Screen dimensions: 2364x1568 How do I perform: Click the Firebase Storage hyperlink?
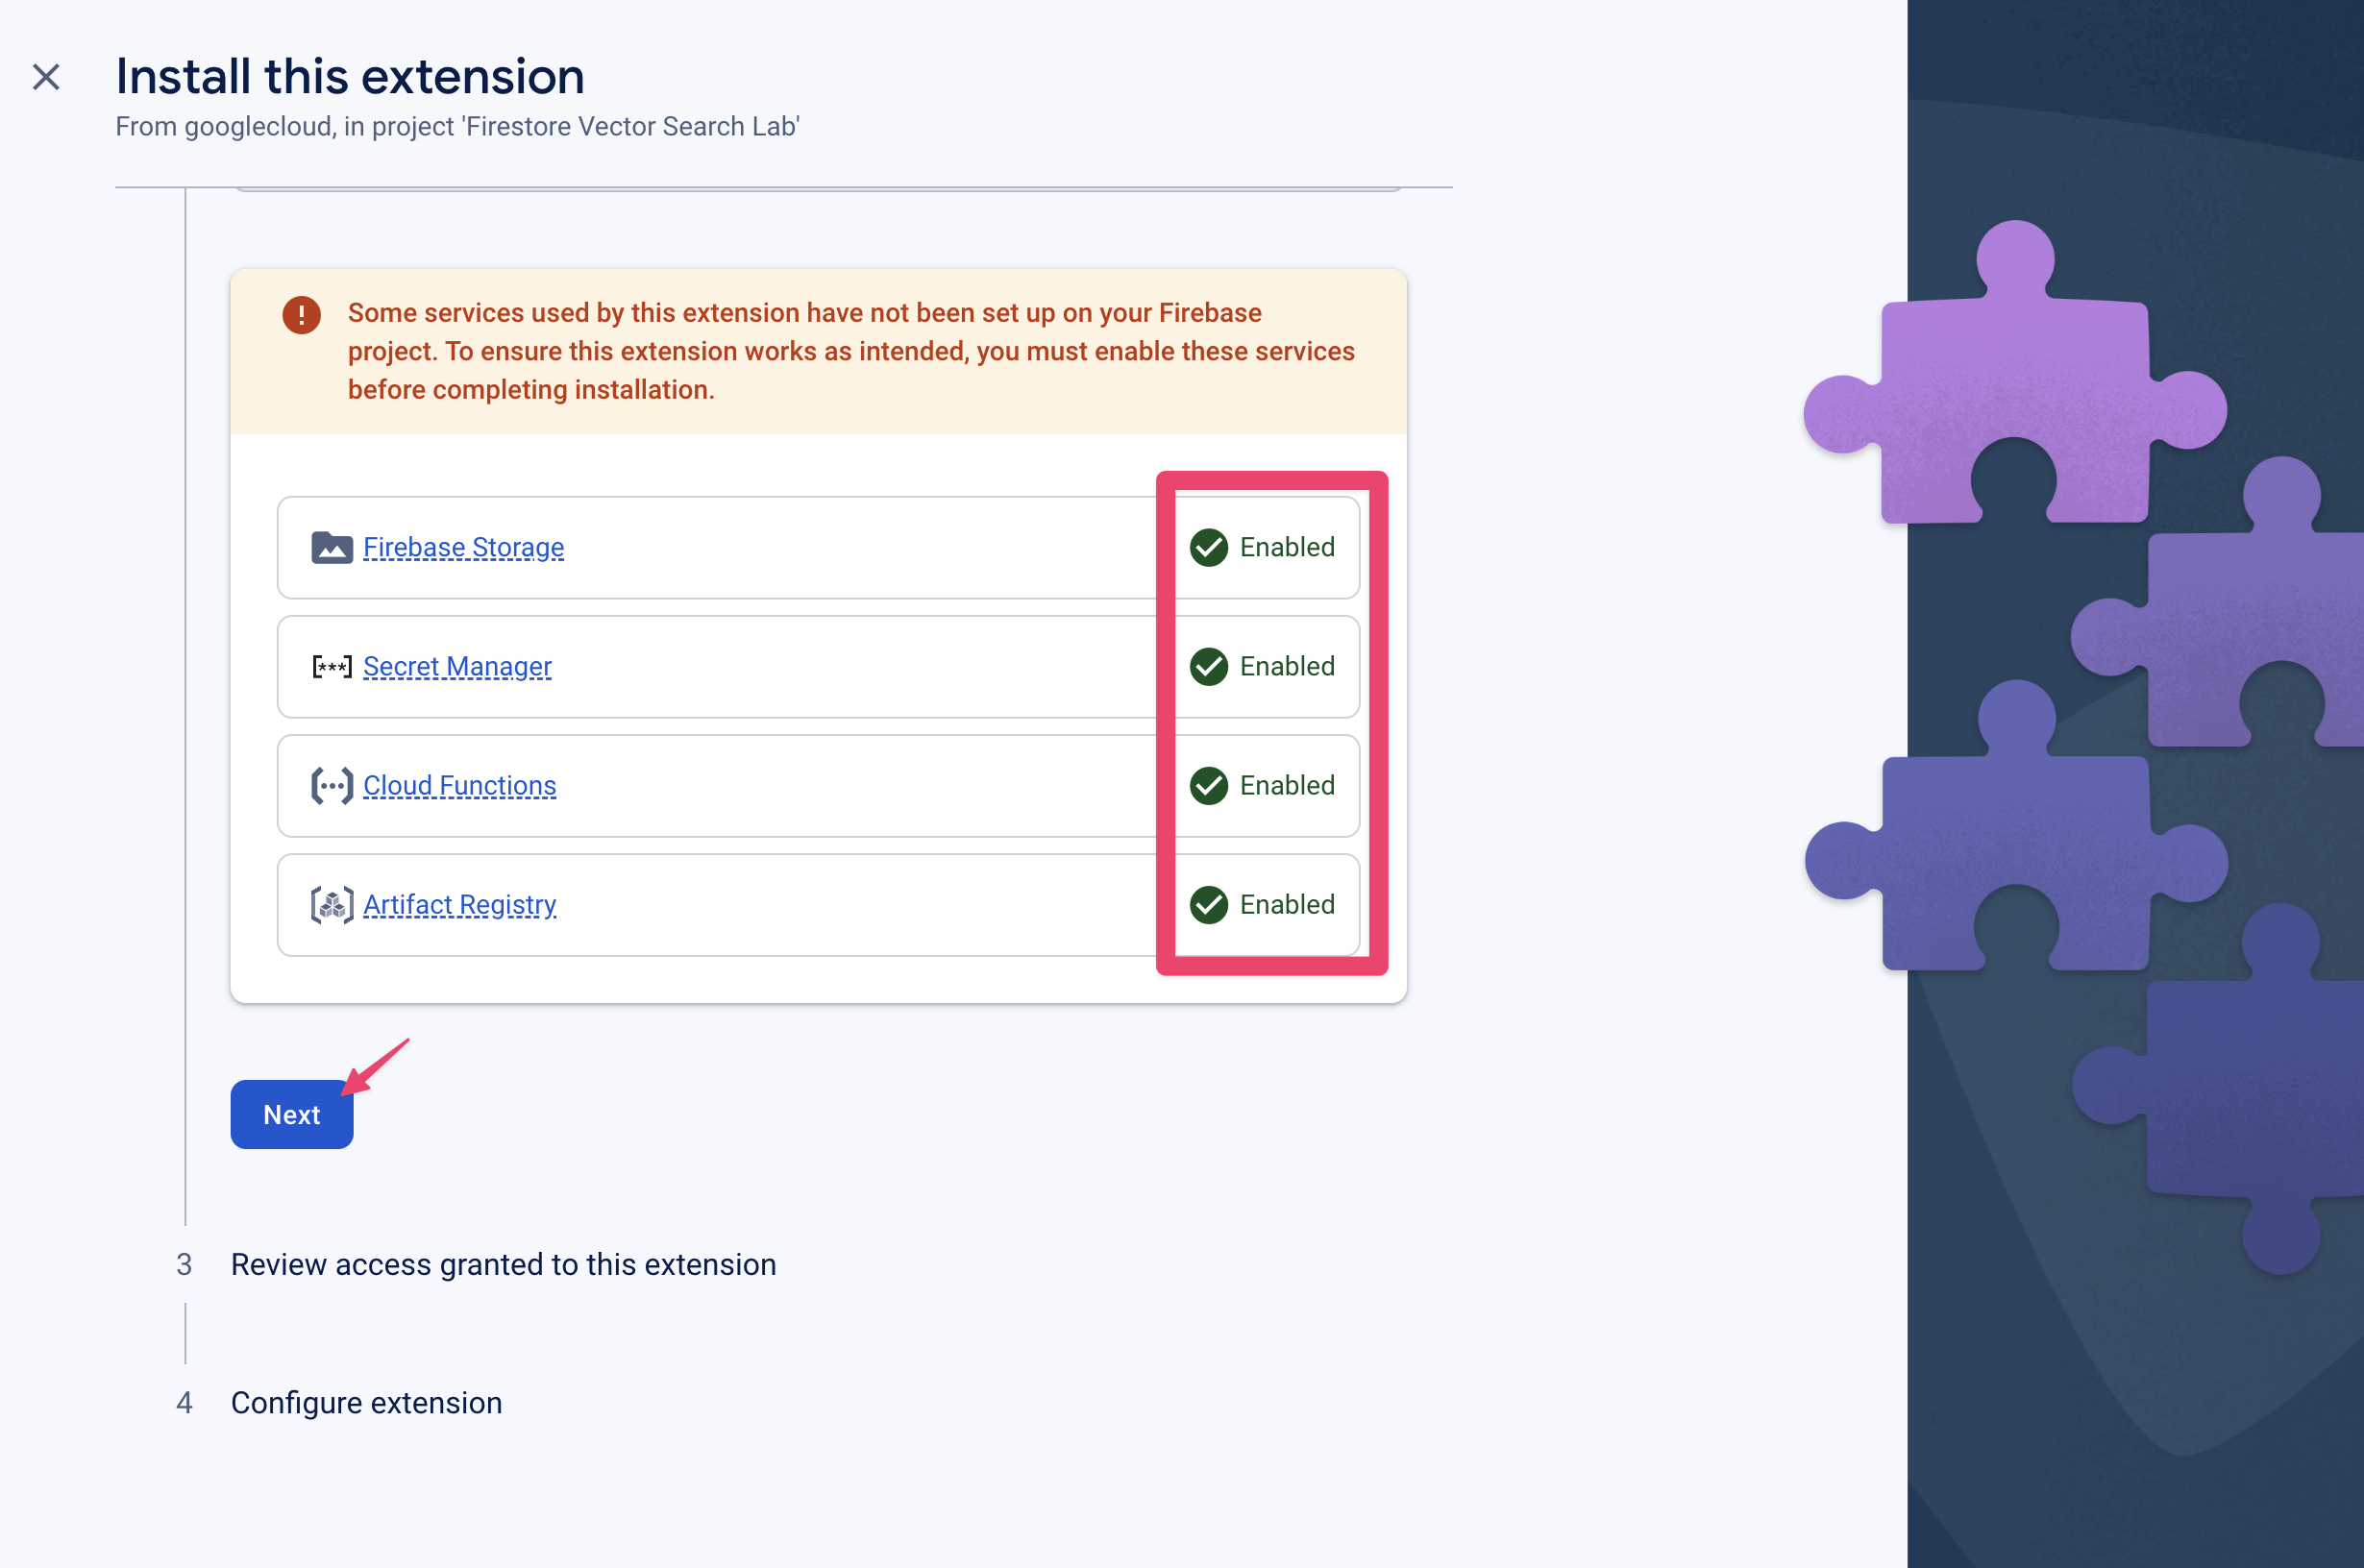point(462,546)
